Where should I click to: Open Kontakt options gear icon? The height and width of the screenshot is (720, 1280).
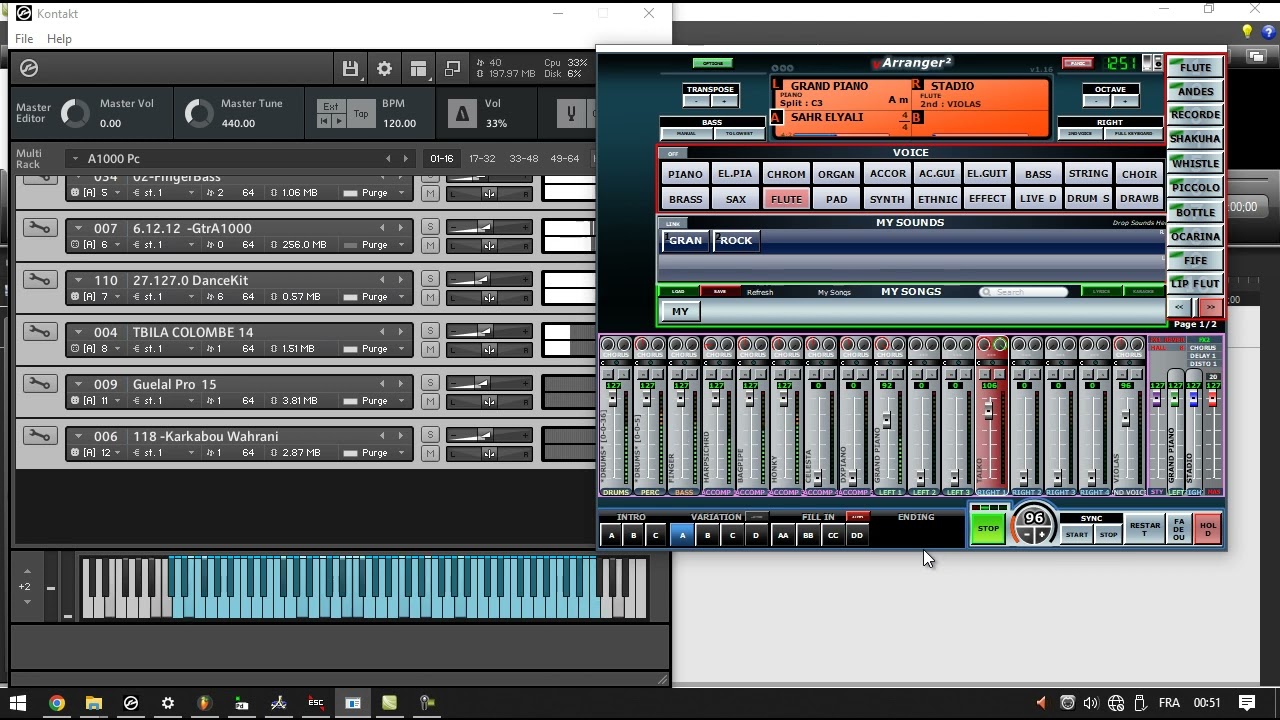pos(384,68)
